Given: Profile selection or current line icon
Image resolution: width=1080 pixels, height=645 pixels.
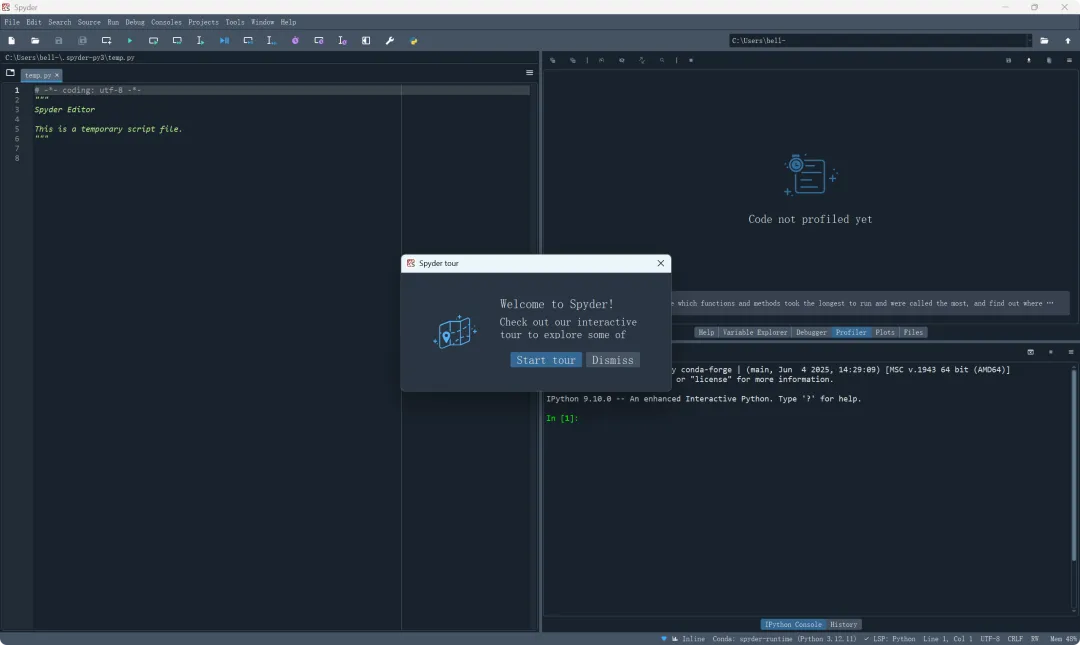Looking at the screenshot, I should (342, 41).
